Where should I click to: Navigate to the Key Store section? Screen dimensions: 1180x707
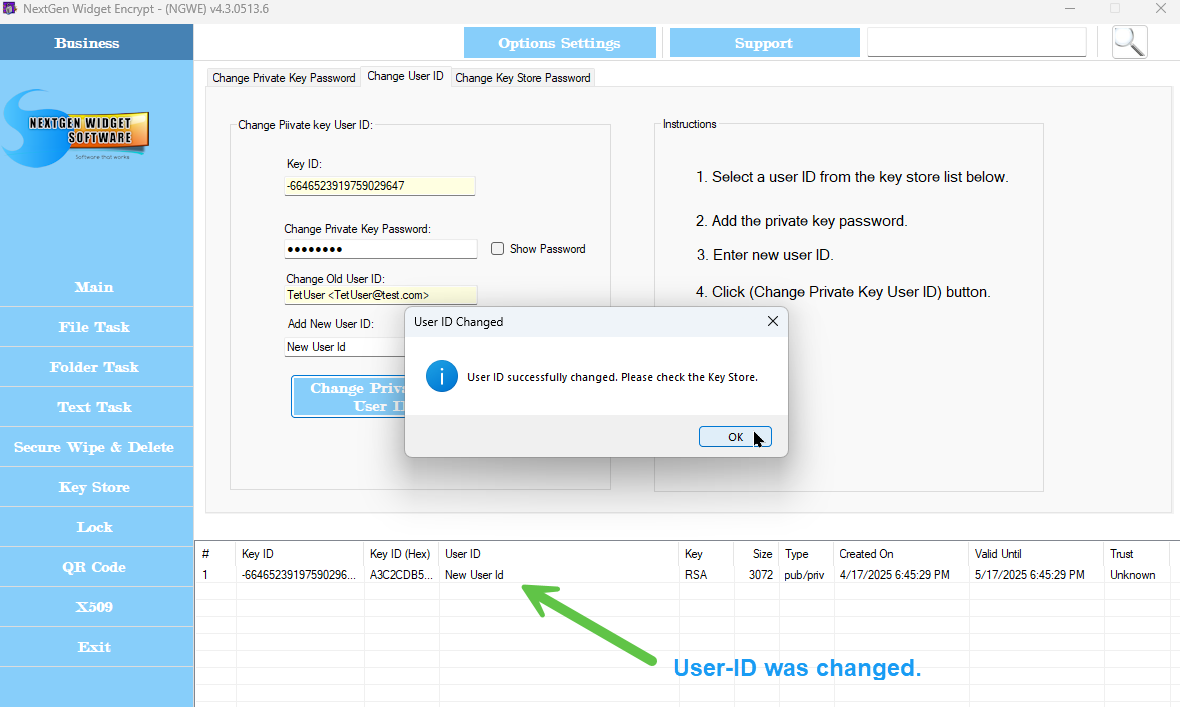click(x=95, y=487)
